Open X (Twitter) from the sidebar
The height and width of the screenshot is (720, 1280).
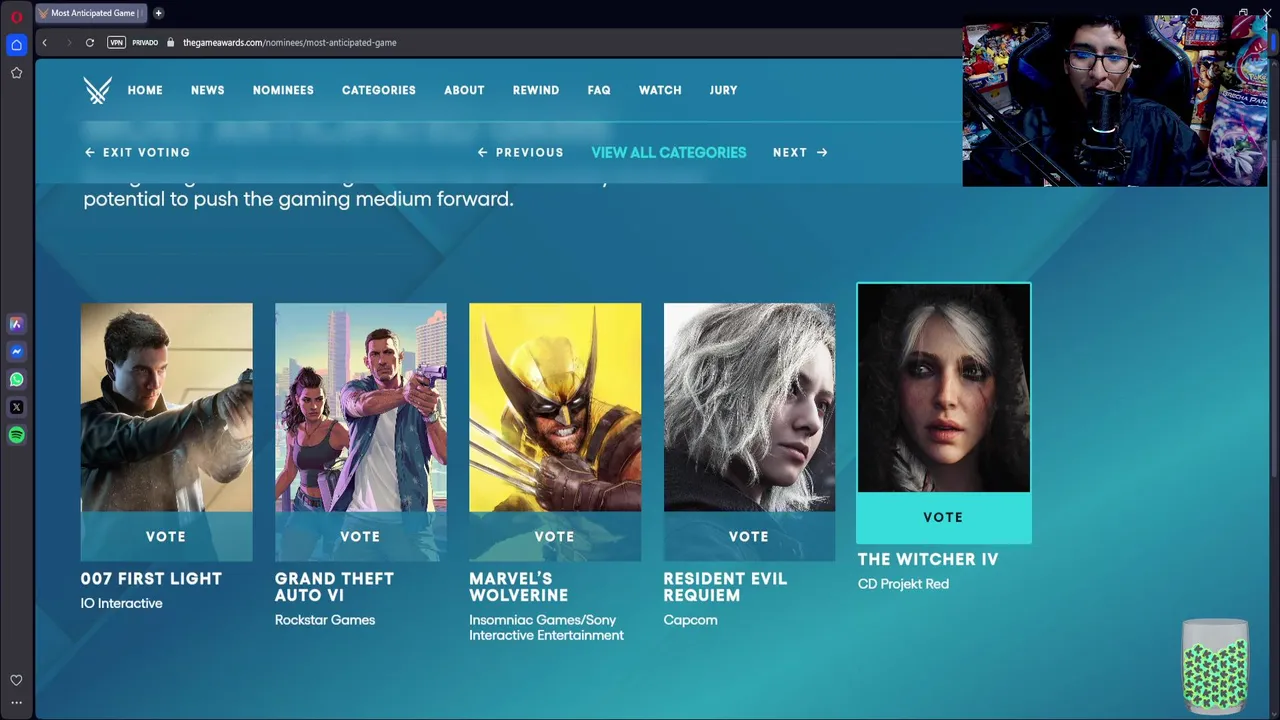[x=16, y=407]
